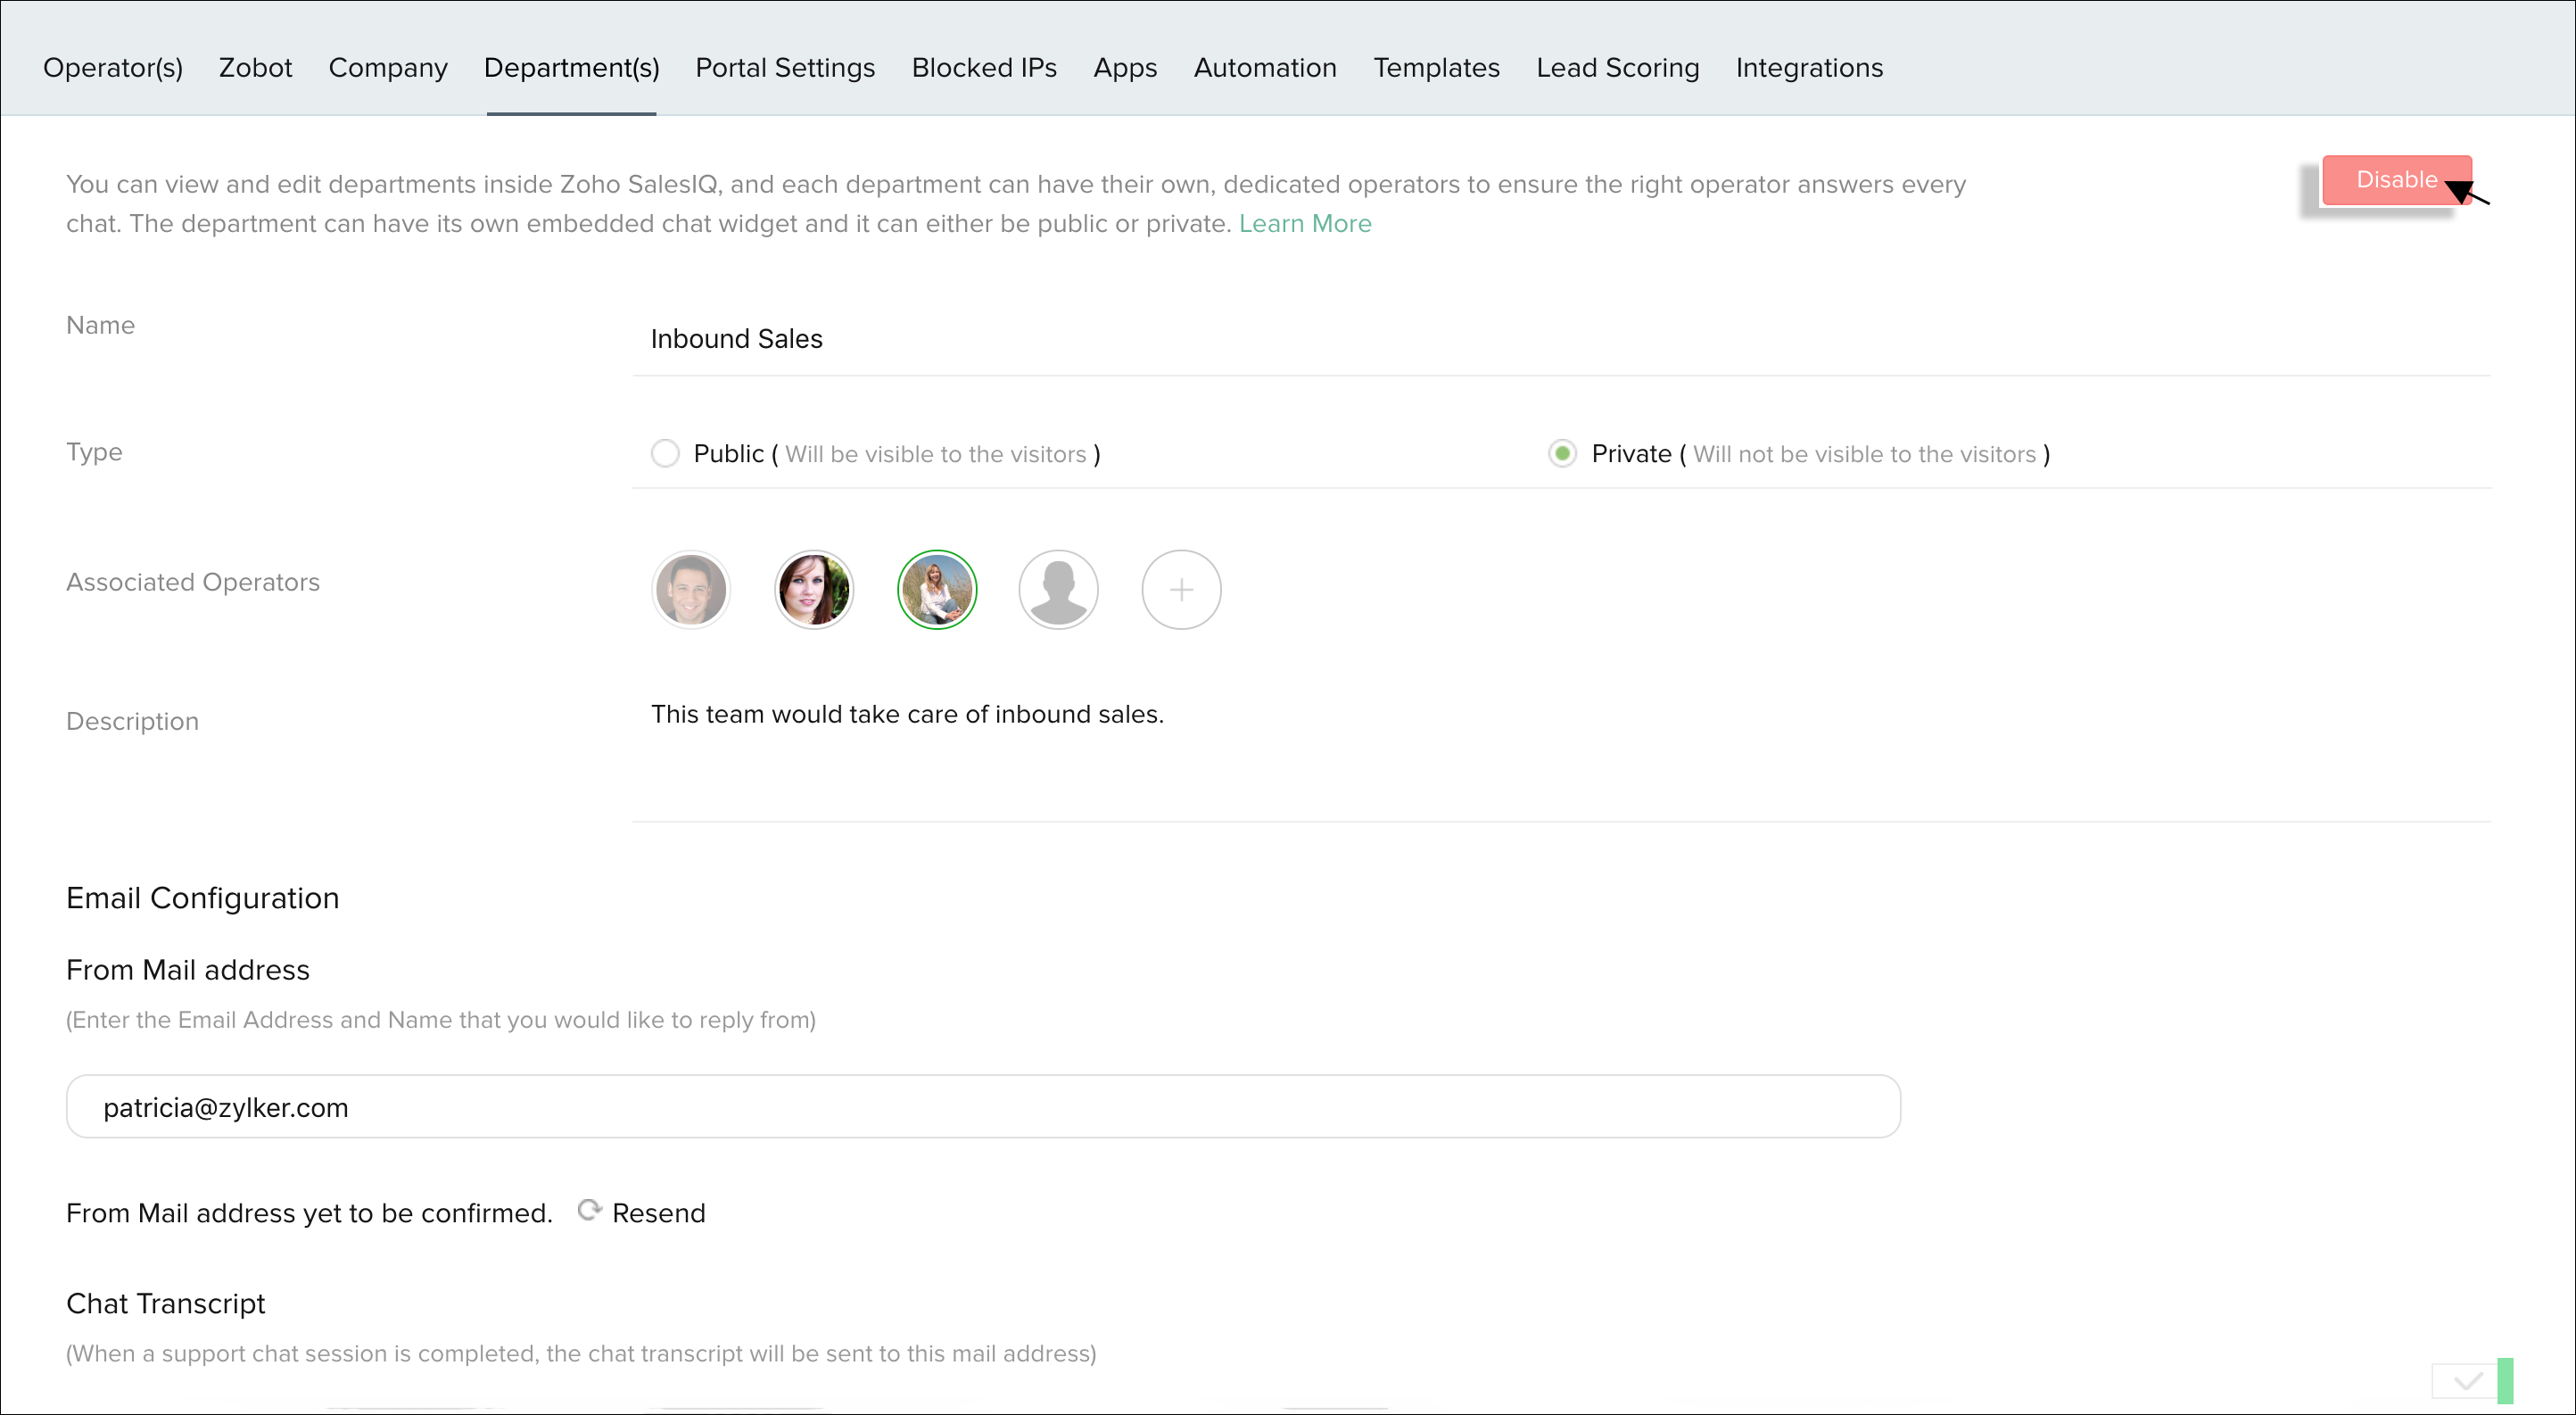This screenshot has height=1415, width=2576.
Task: Click the Resend refresh icon
Action: click(x=589, y=1211)
